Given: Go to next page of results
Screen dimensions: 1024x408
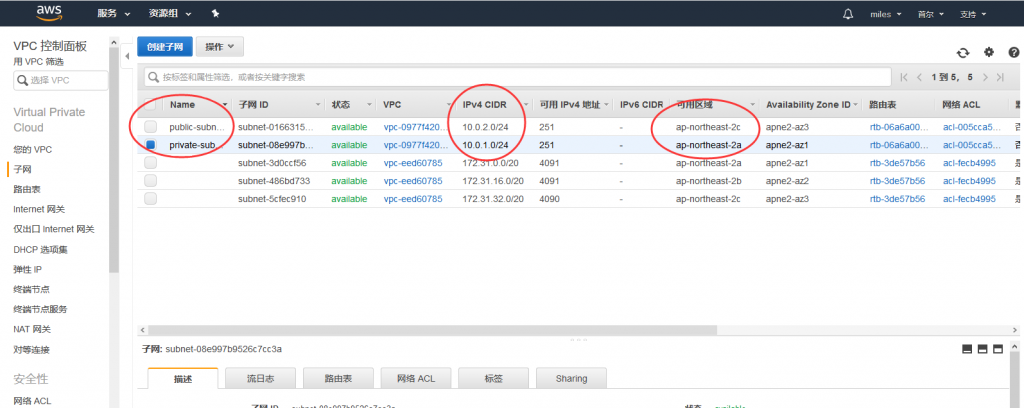Looking at the screenshot, I should coord(985,77).
